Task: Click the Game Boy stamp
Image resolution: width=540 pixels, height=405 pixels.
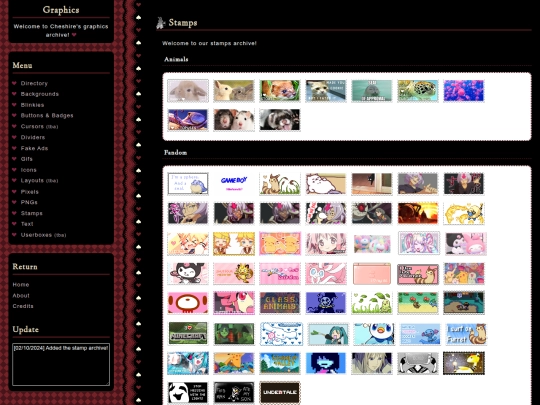Action: 234,184
